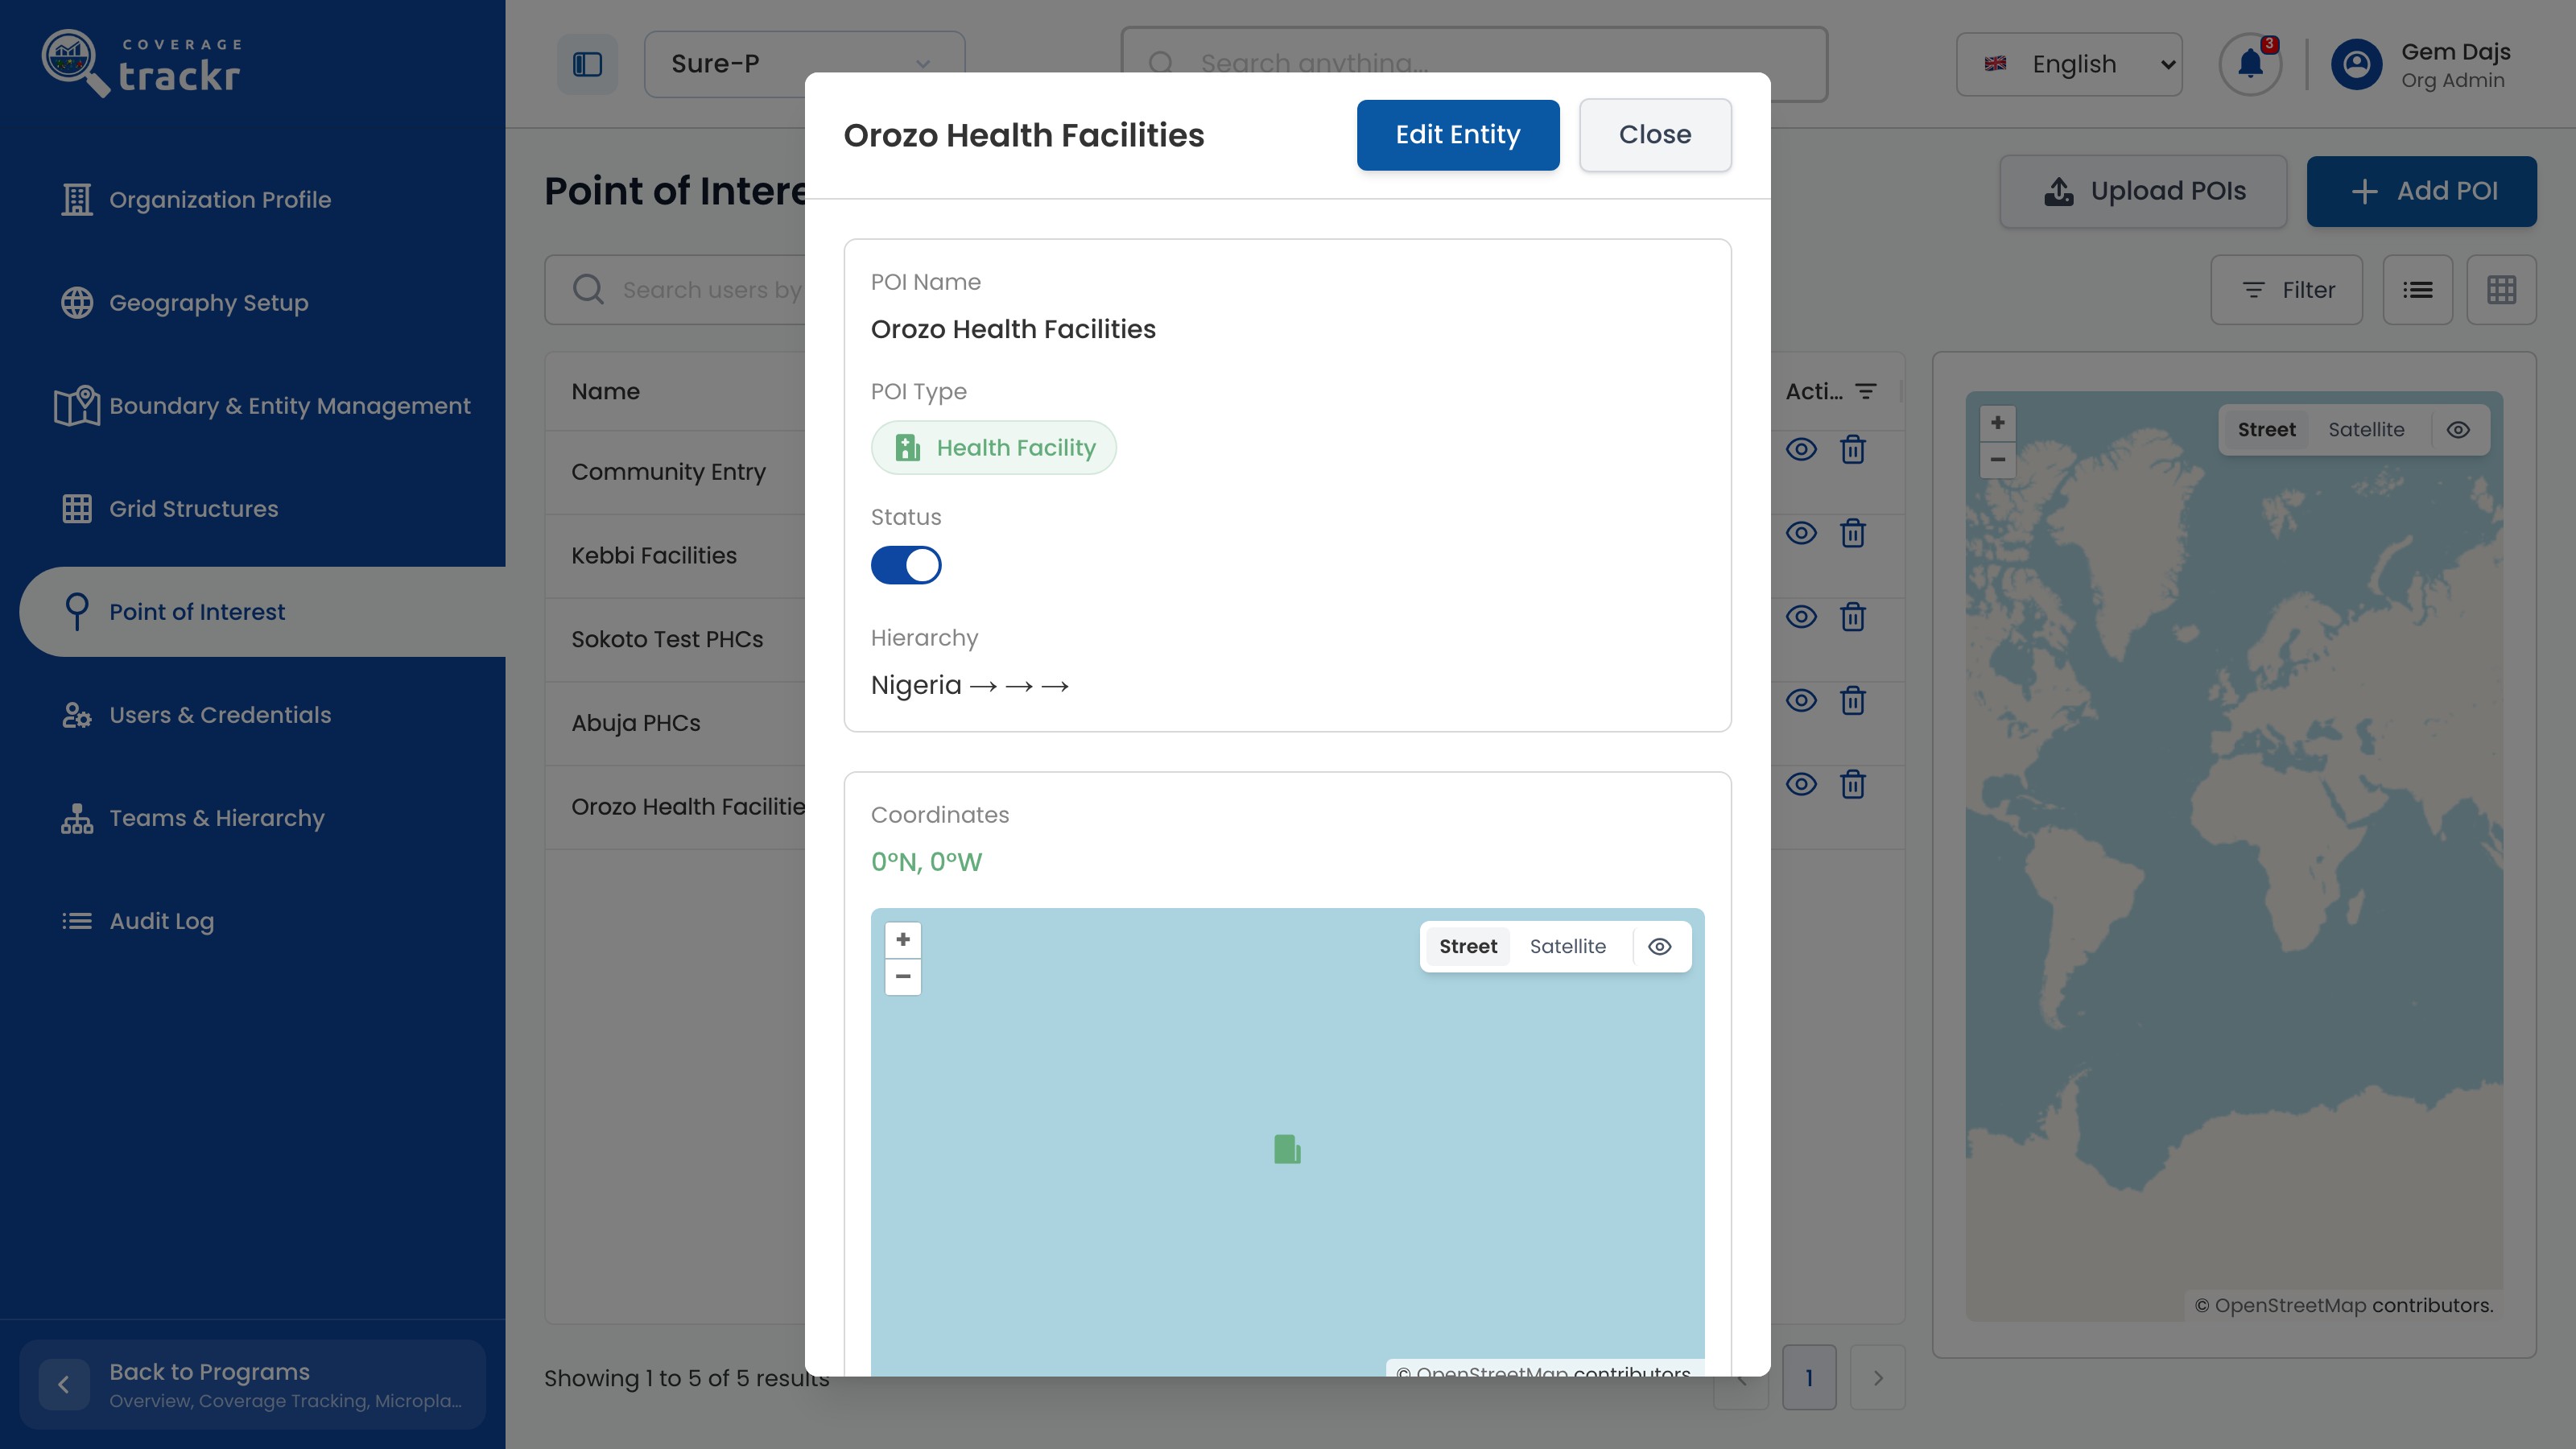The width and height of the screenshot is (2576, 1449).
Task: Click the Health Facility type badge
Action: (993, 448)
